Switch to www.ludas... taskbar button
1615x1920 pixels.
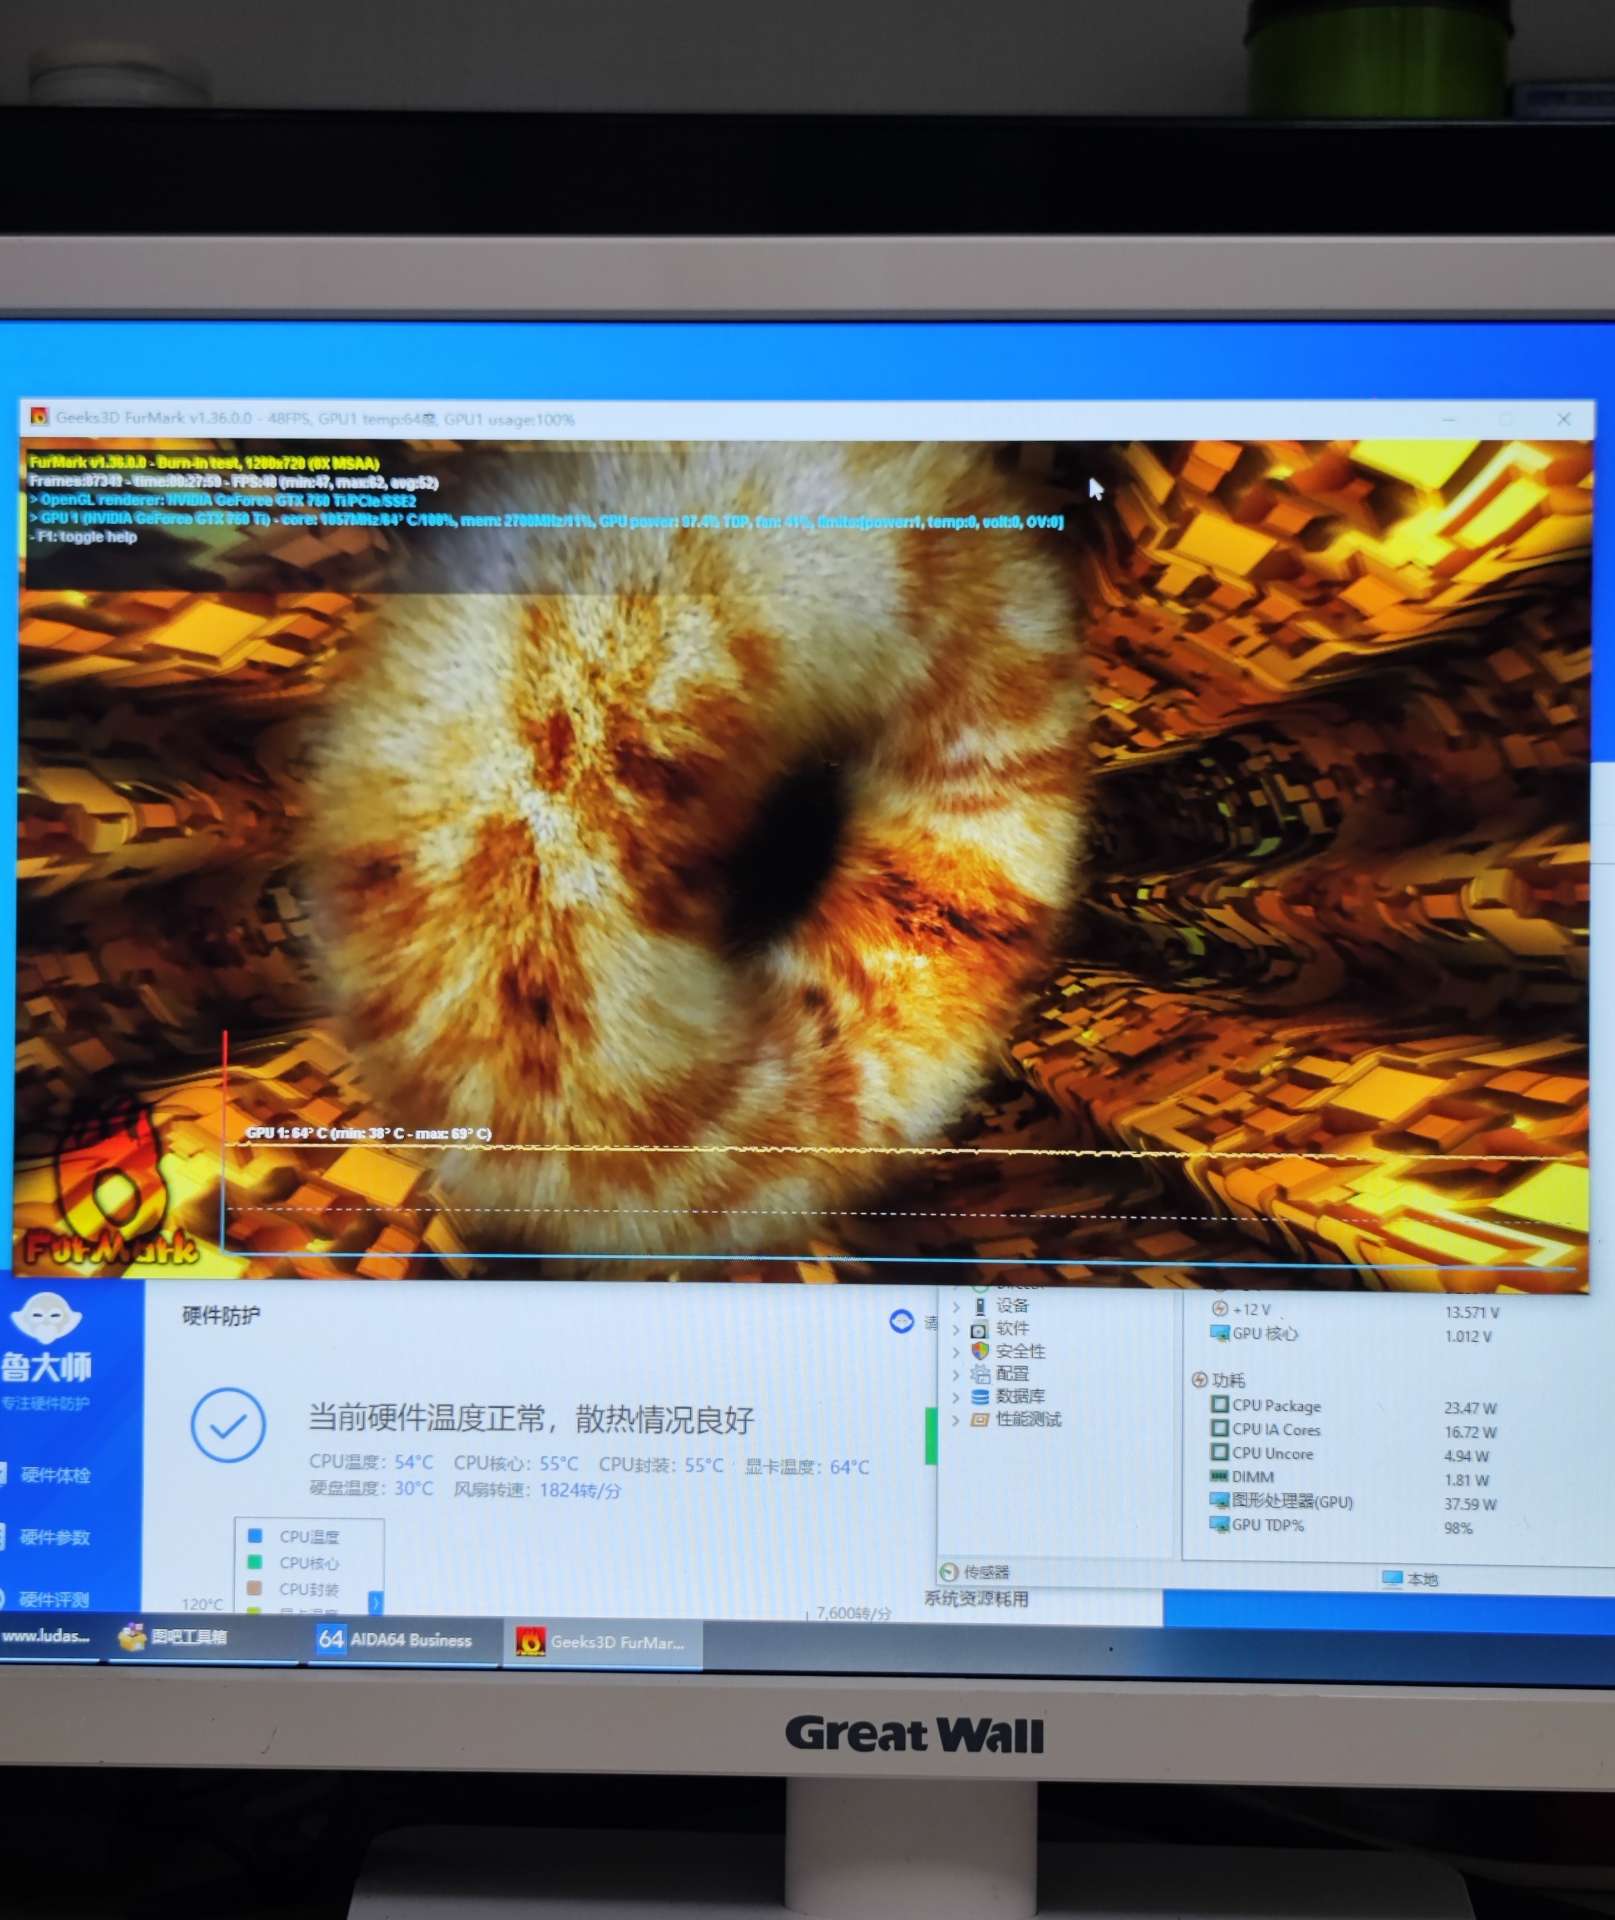(x=47, y=1637)
